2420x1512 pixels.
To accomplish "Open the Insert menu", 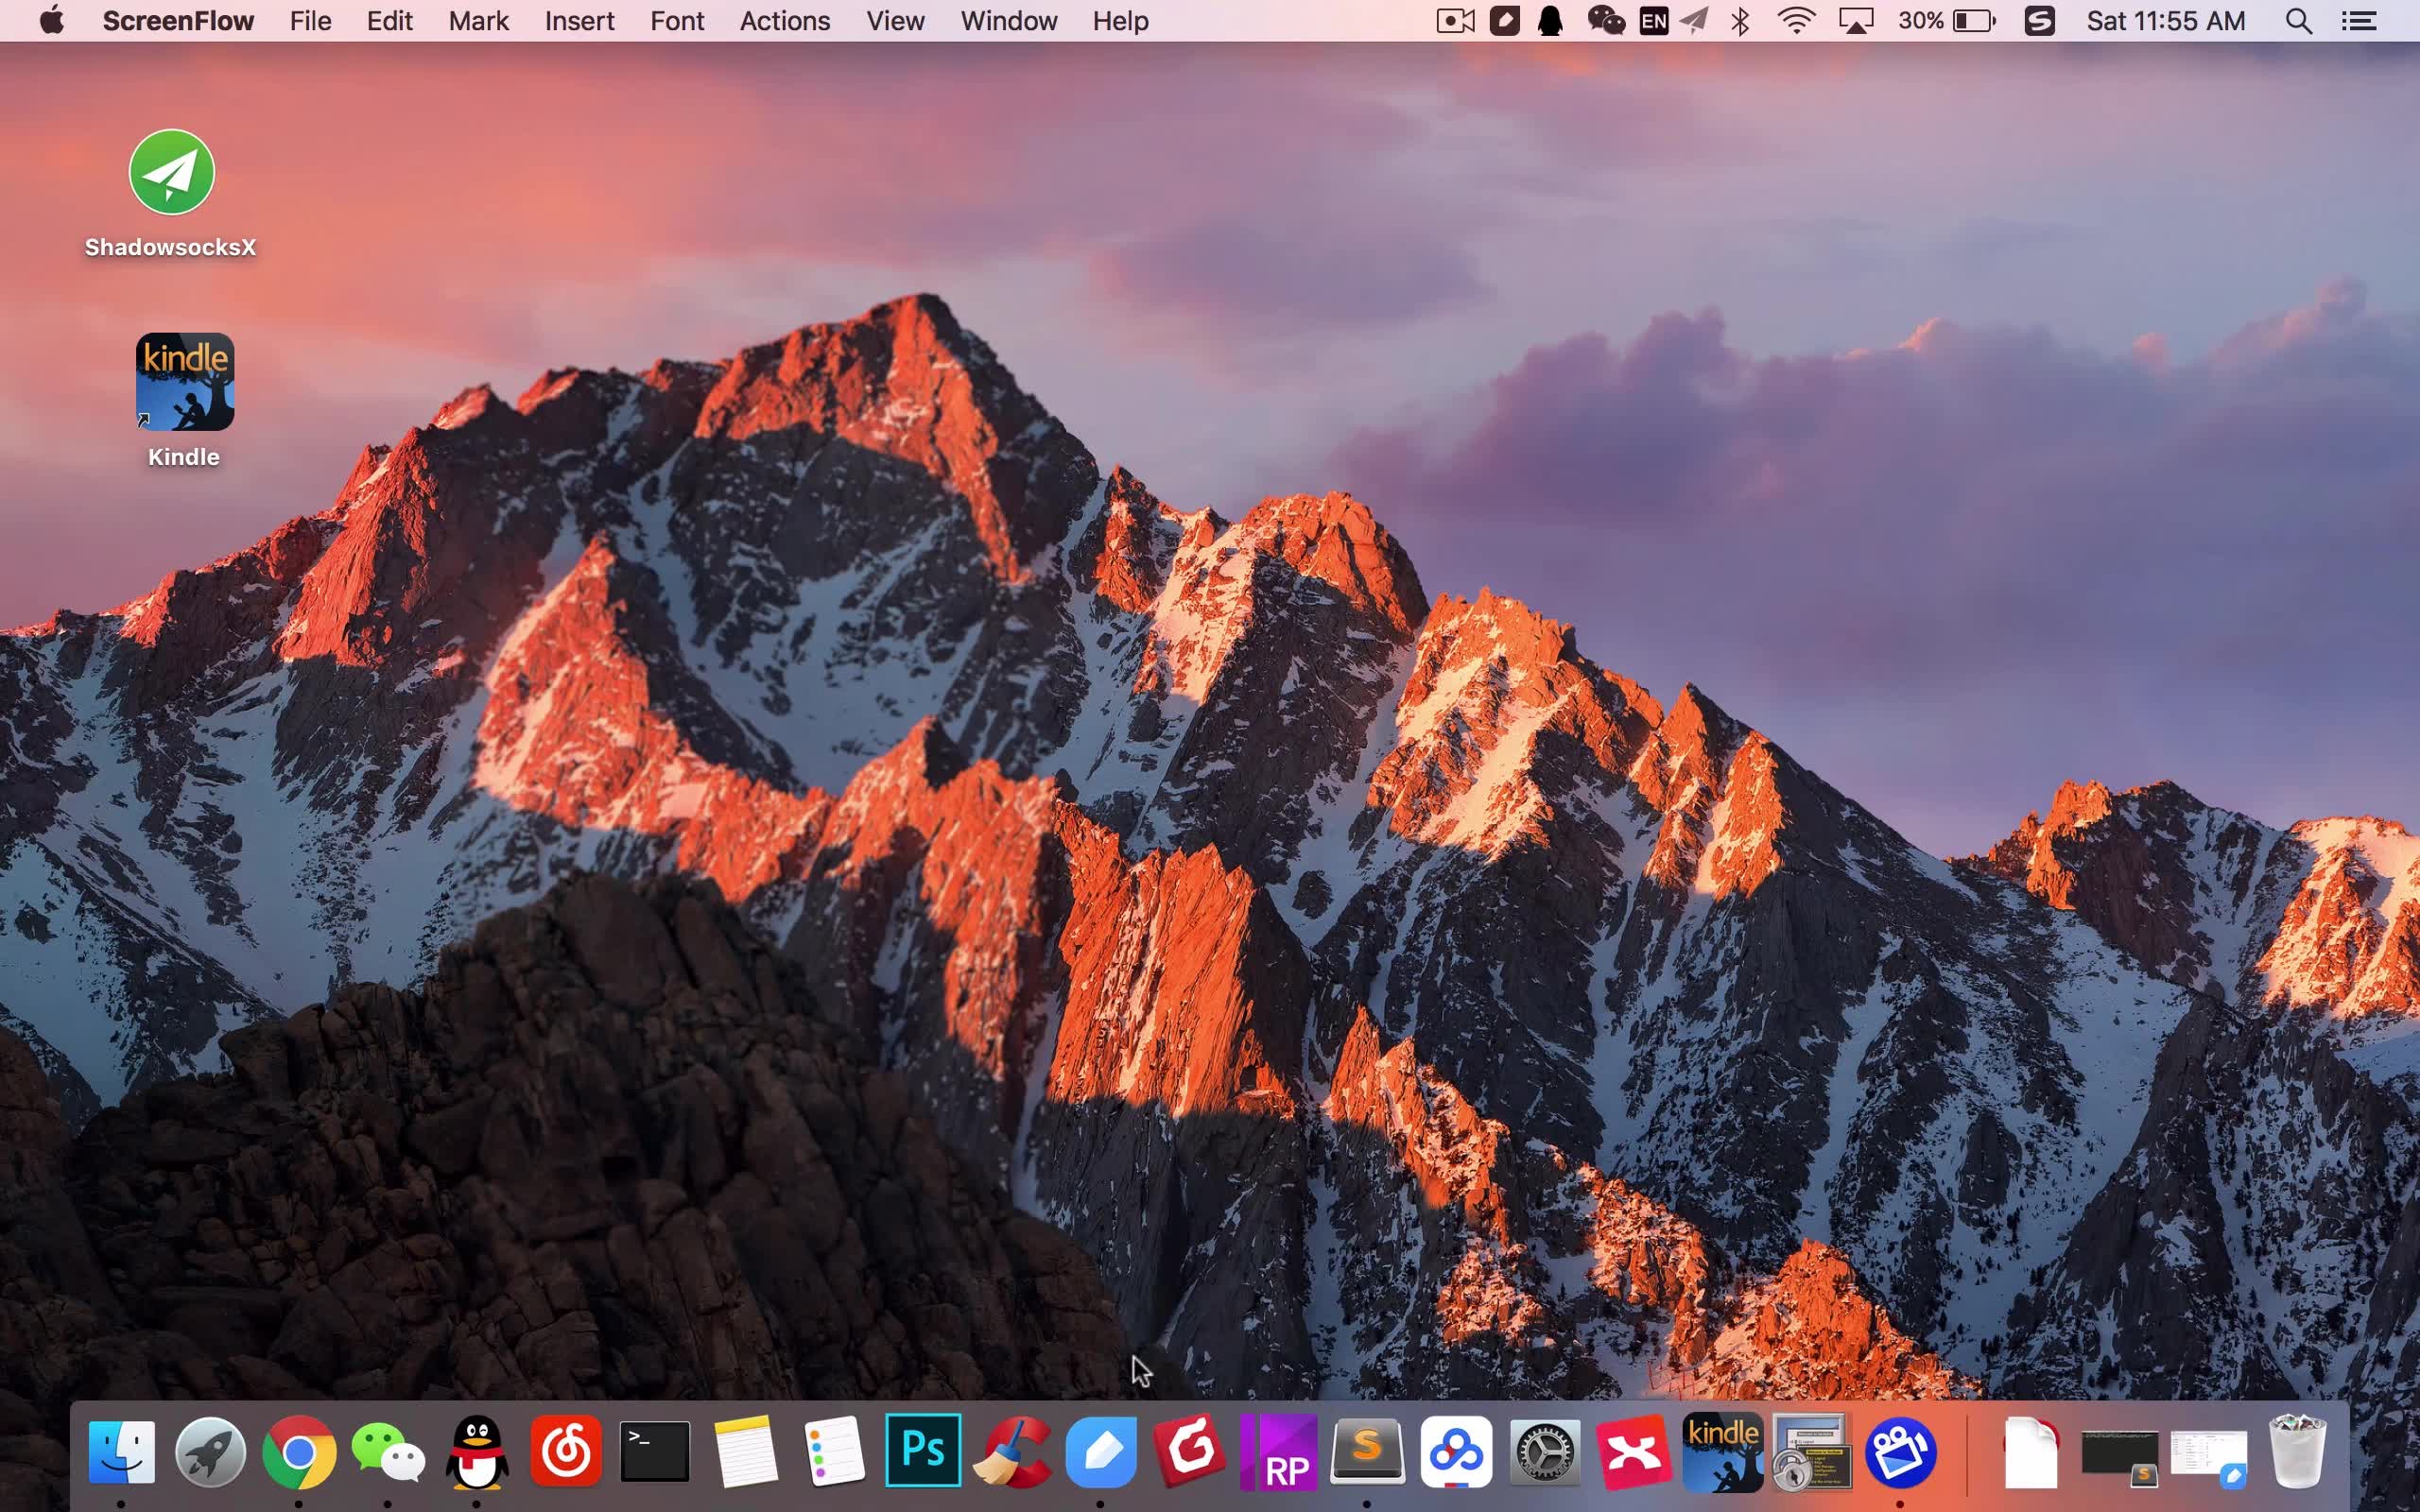I will 579,21.
